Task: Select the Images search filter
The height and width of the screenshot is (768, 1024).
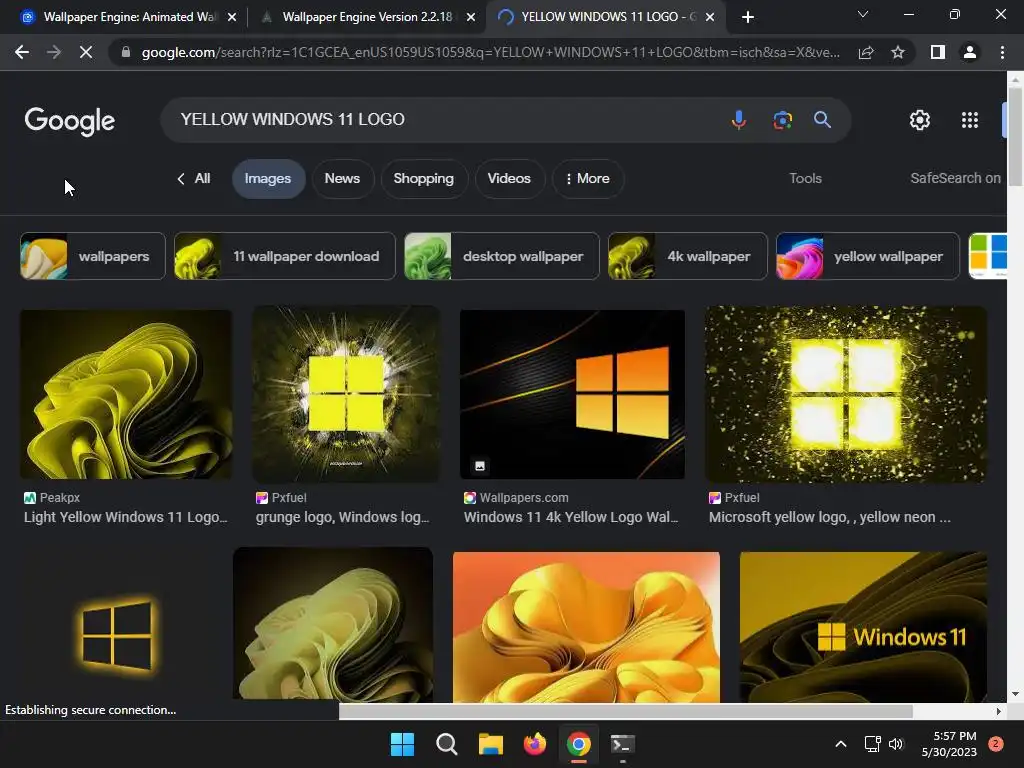Action: tap(268, 178)
